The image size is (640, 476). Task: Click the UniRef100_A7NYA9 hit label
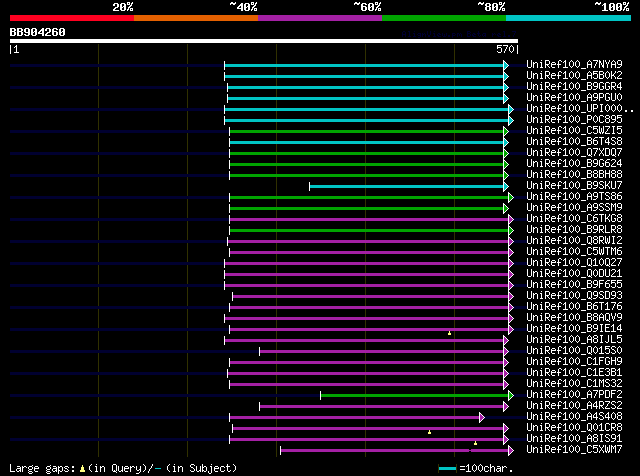click(x=574, y=65)
